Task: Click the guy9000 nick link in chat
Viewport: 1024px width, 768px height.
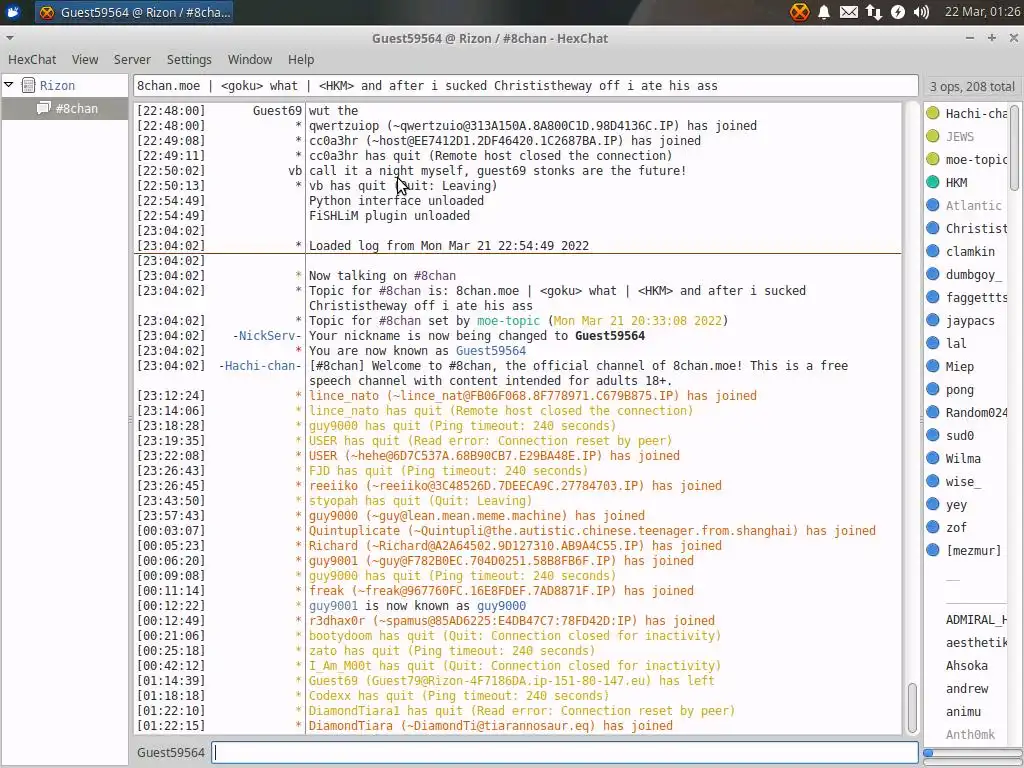Action: 501,605
